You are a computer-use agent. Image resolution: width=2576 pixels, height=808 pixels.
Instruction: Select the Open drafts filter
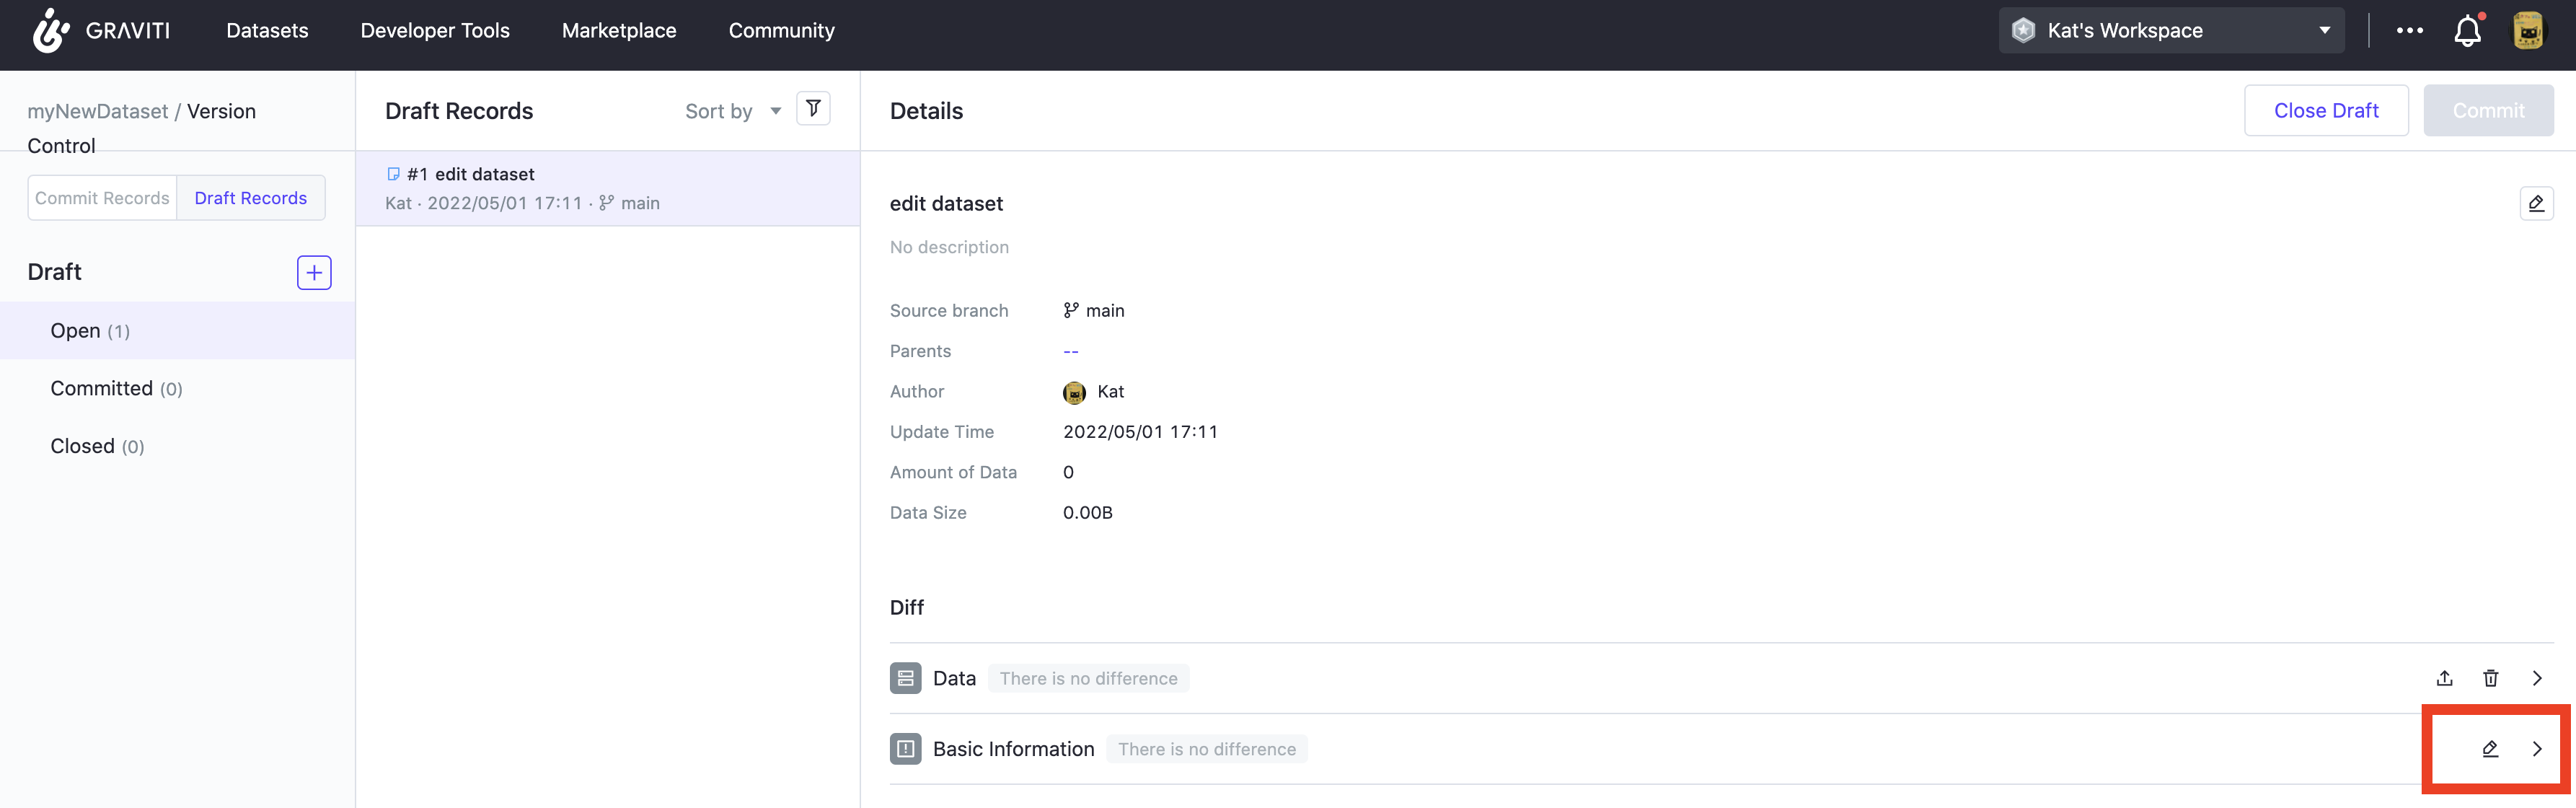click(x=177, y=331)
